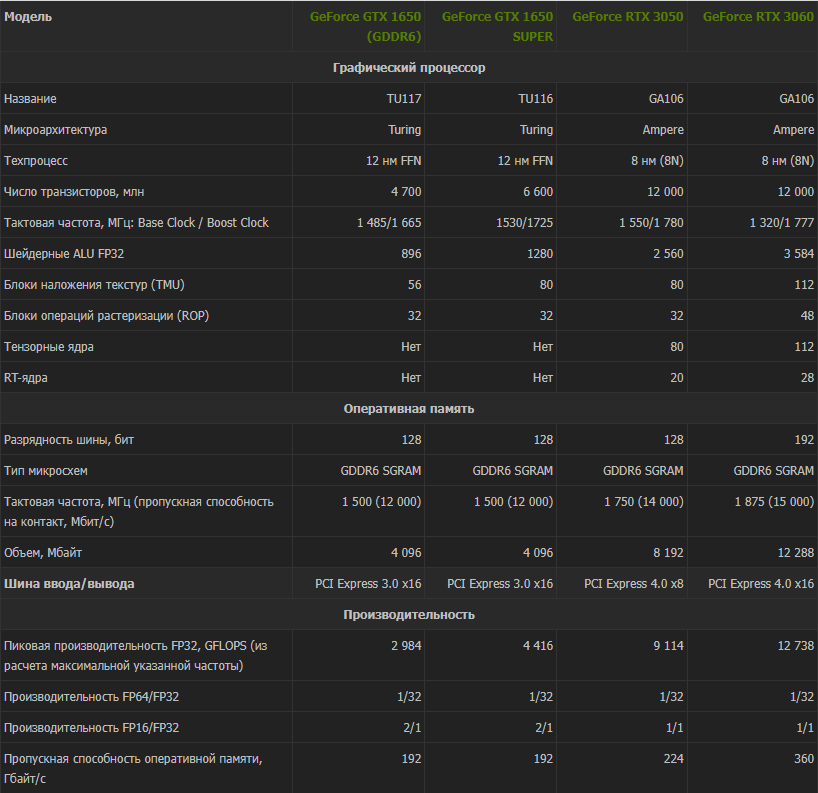This screenshot has height=793, width=818.
Task: Select the 2 984 GFLOPS value
Action: pyautogui.click(x=406, y=646)
